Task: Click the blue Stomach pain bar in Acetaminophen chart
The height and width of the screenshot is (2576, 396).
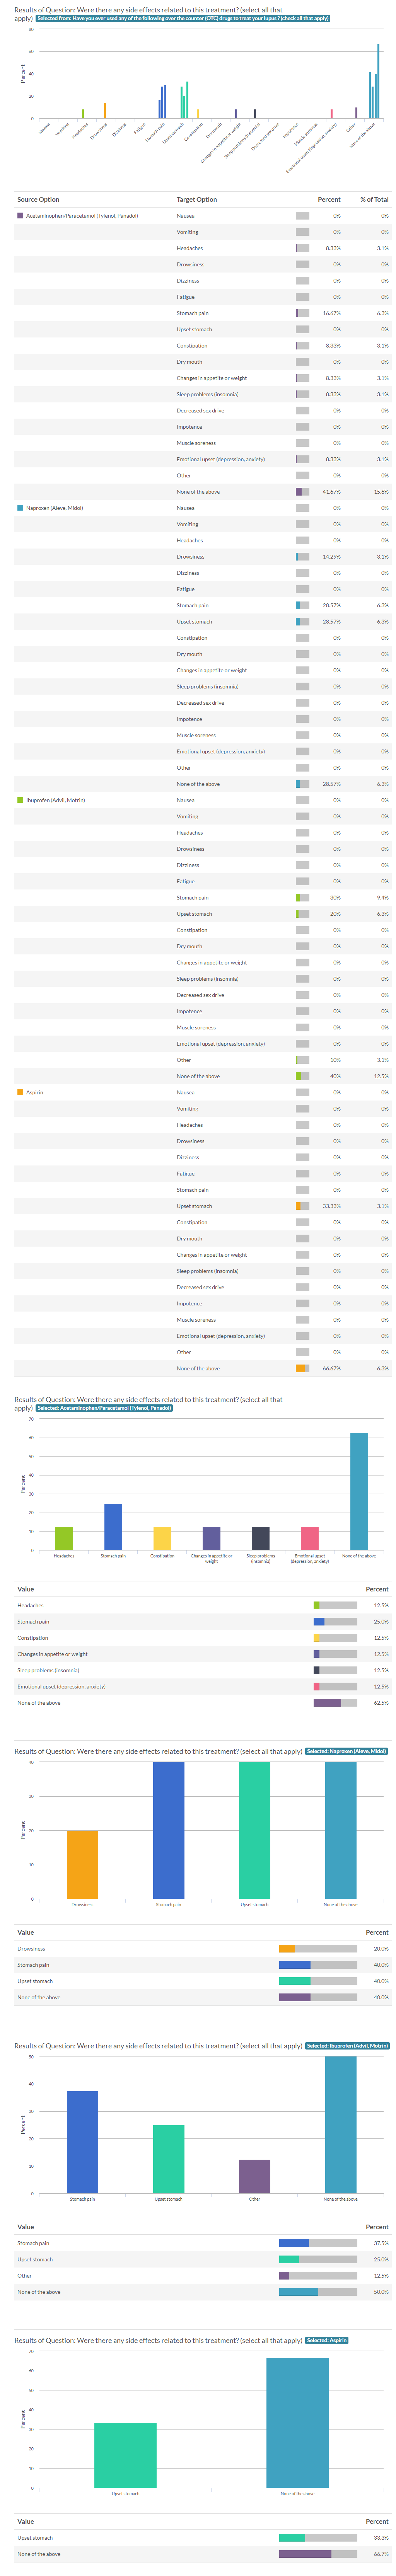Action: [x=113, y=1527]
